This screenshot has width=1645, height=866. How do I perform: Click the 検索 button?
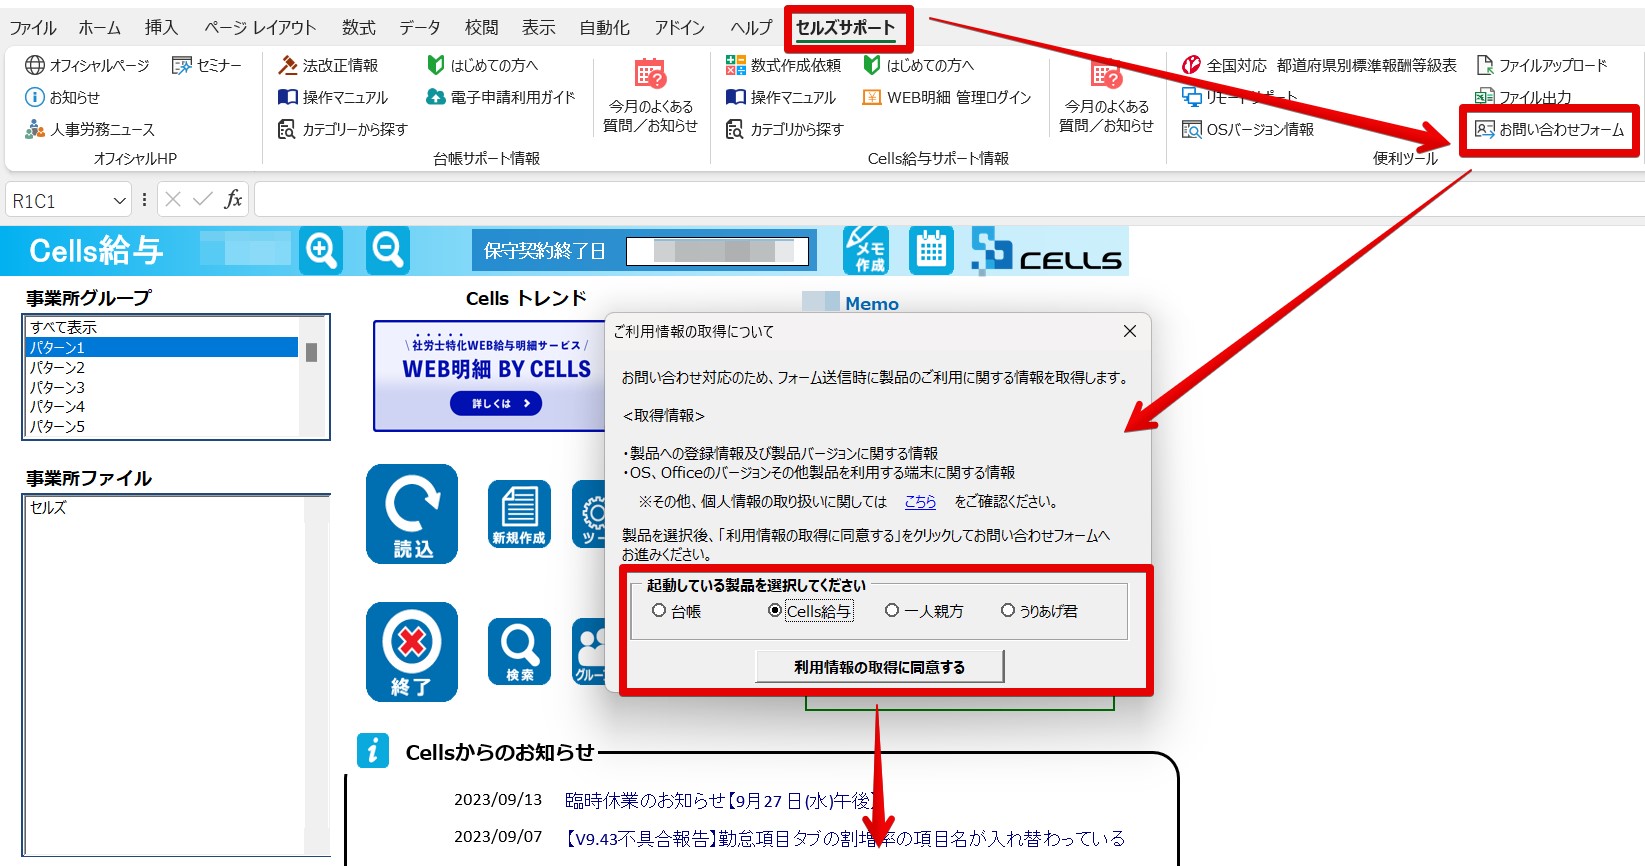tap(519, 652)
